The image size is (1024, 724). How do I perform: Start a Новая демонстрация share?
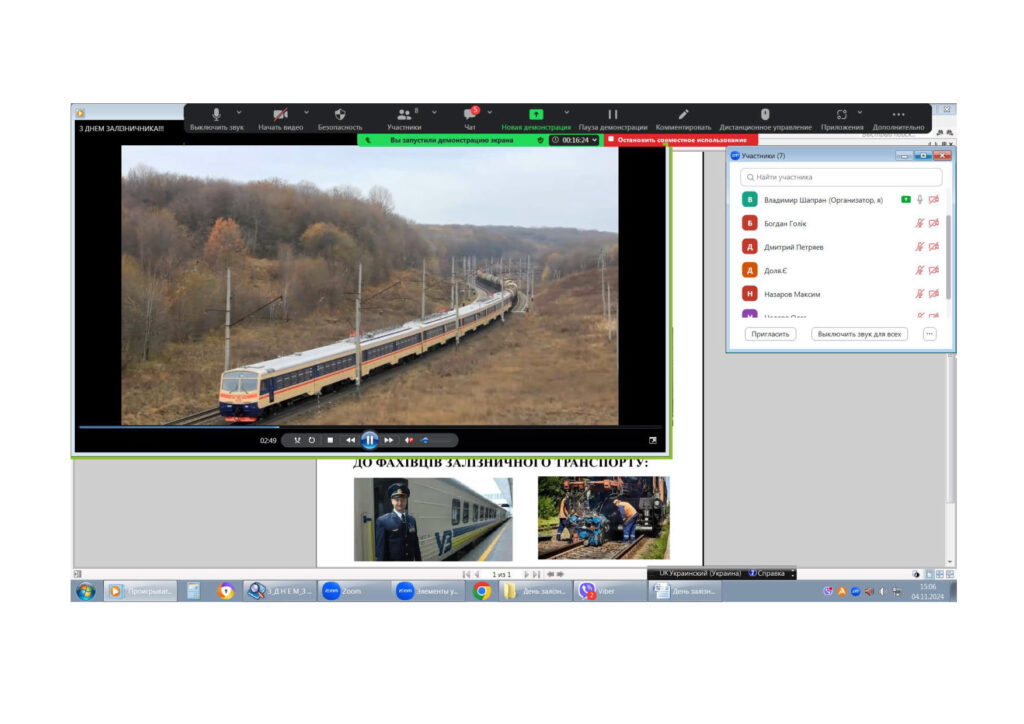(536, 114)
